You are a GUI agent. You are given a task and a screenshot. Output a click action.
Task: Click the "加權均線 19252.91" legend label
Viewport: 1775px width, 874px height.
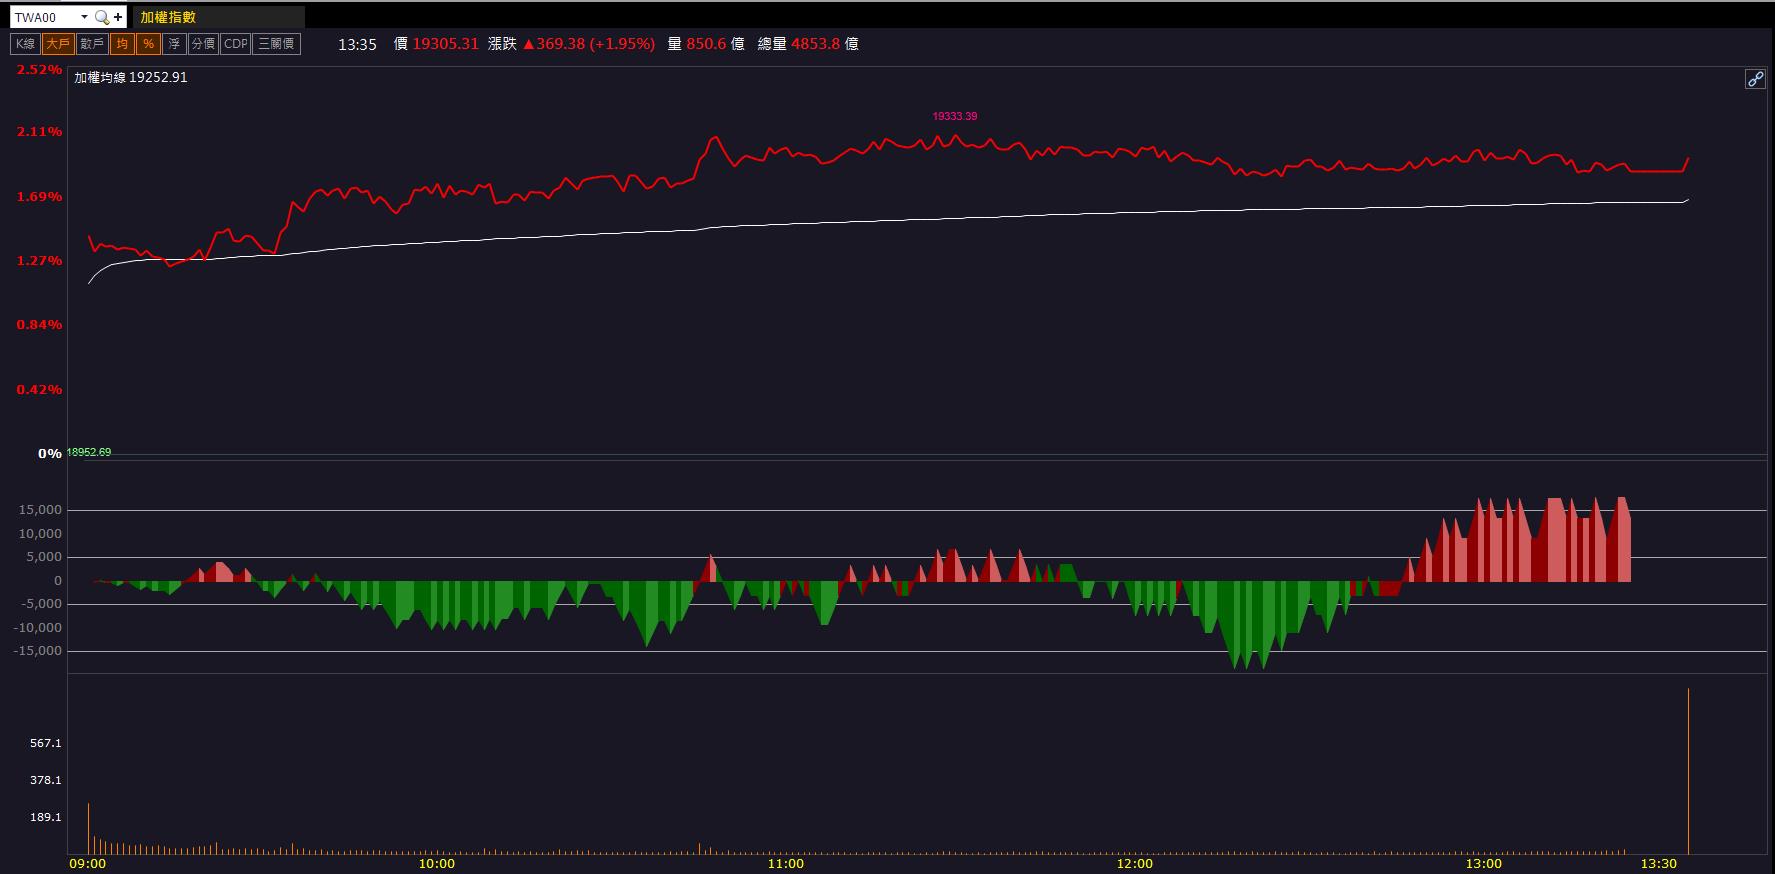pyautogui.click(x=131, y=77)
